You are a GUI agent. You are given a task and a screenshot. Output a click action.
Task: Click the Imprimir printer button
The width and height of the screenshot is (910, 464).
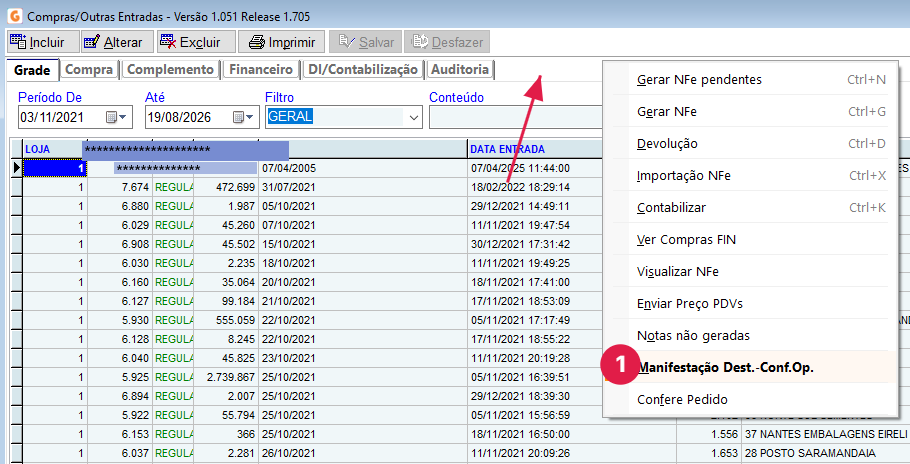pos(282,42)
